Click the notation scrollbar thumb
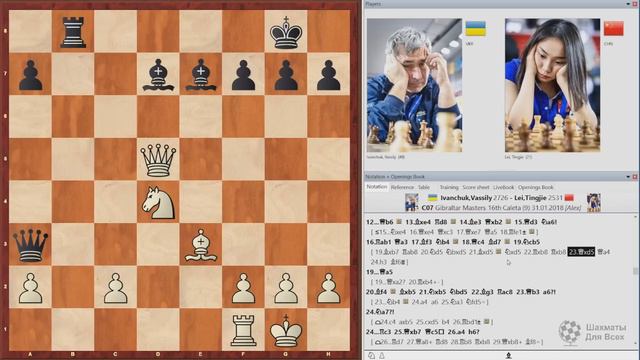The image size is (640, 360). pyautogui.click(x=635, y=271)
